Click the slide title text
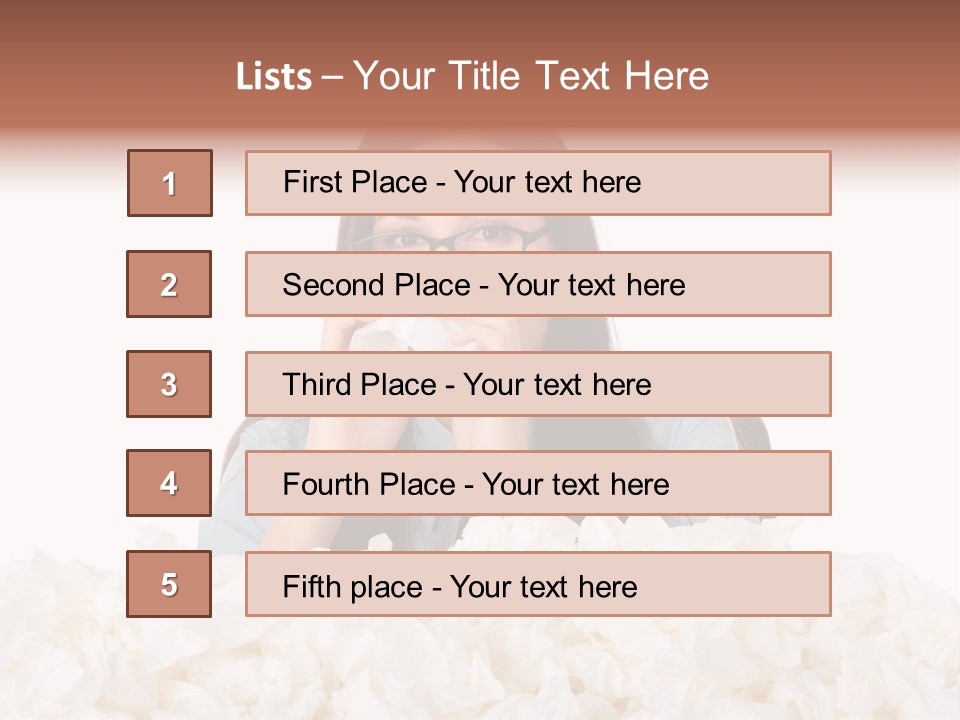This screenshot has height=720, width=960. point(473,76)
